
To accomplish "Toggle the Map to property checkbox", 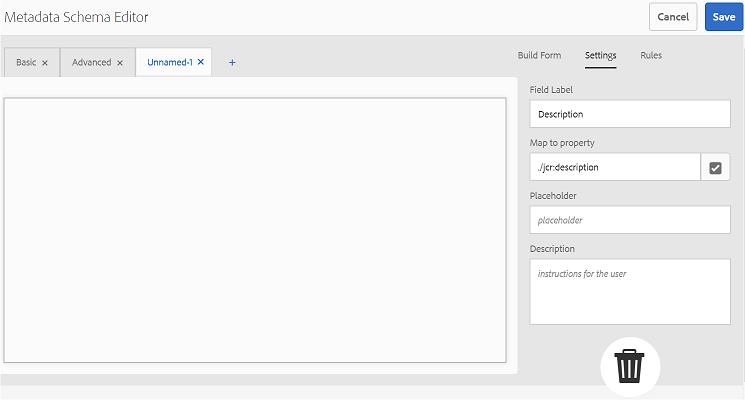I will [715, 167].
